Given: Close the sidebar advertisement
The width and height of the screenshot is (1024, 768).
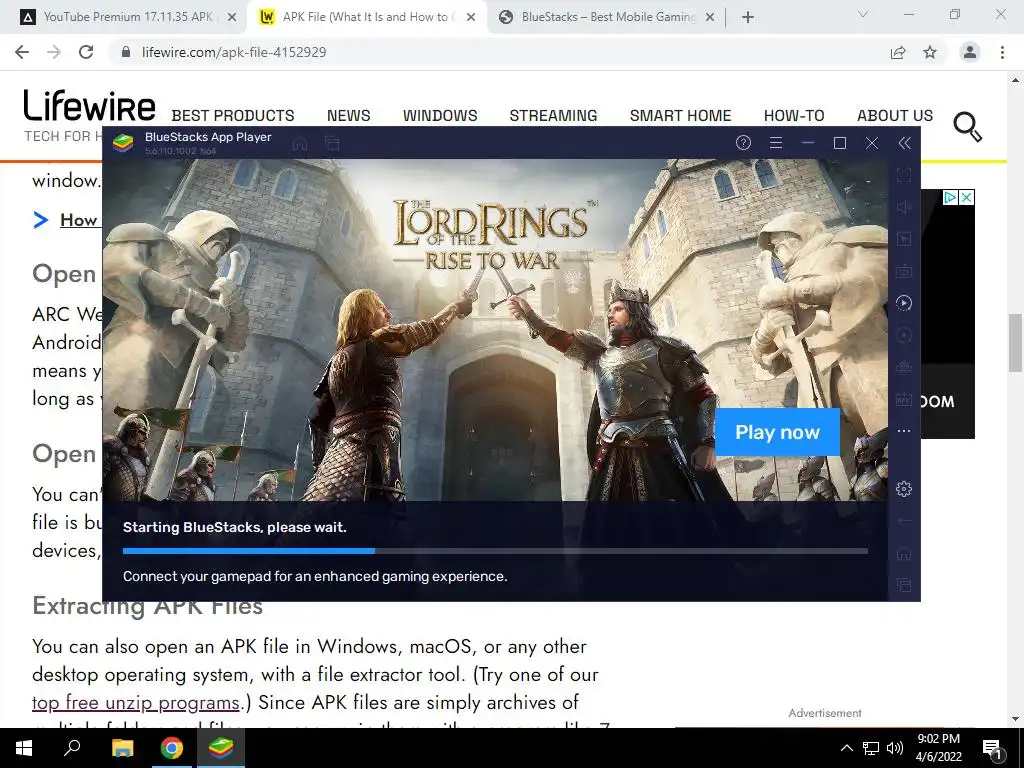Looking at the screenshot, I should pos(967,197).
